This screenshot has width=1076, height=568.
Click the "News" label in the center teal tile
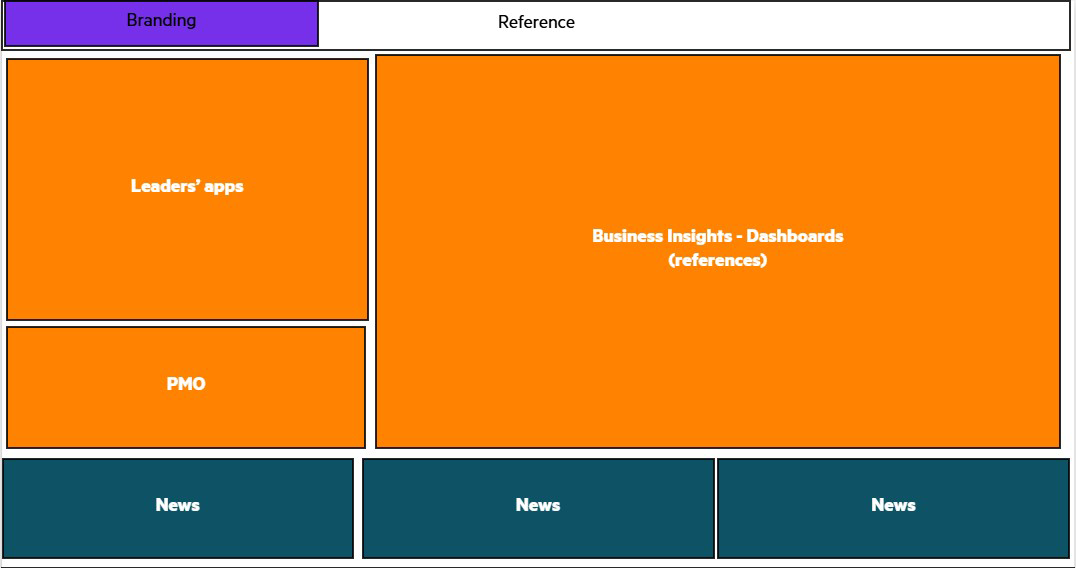[537, 505]
